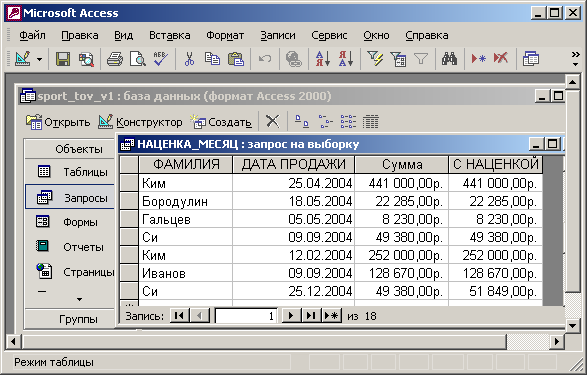Screen dimensions: 587x375
Task: Click the Бородулин cell
Action: coord(186,201)
